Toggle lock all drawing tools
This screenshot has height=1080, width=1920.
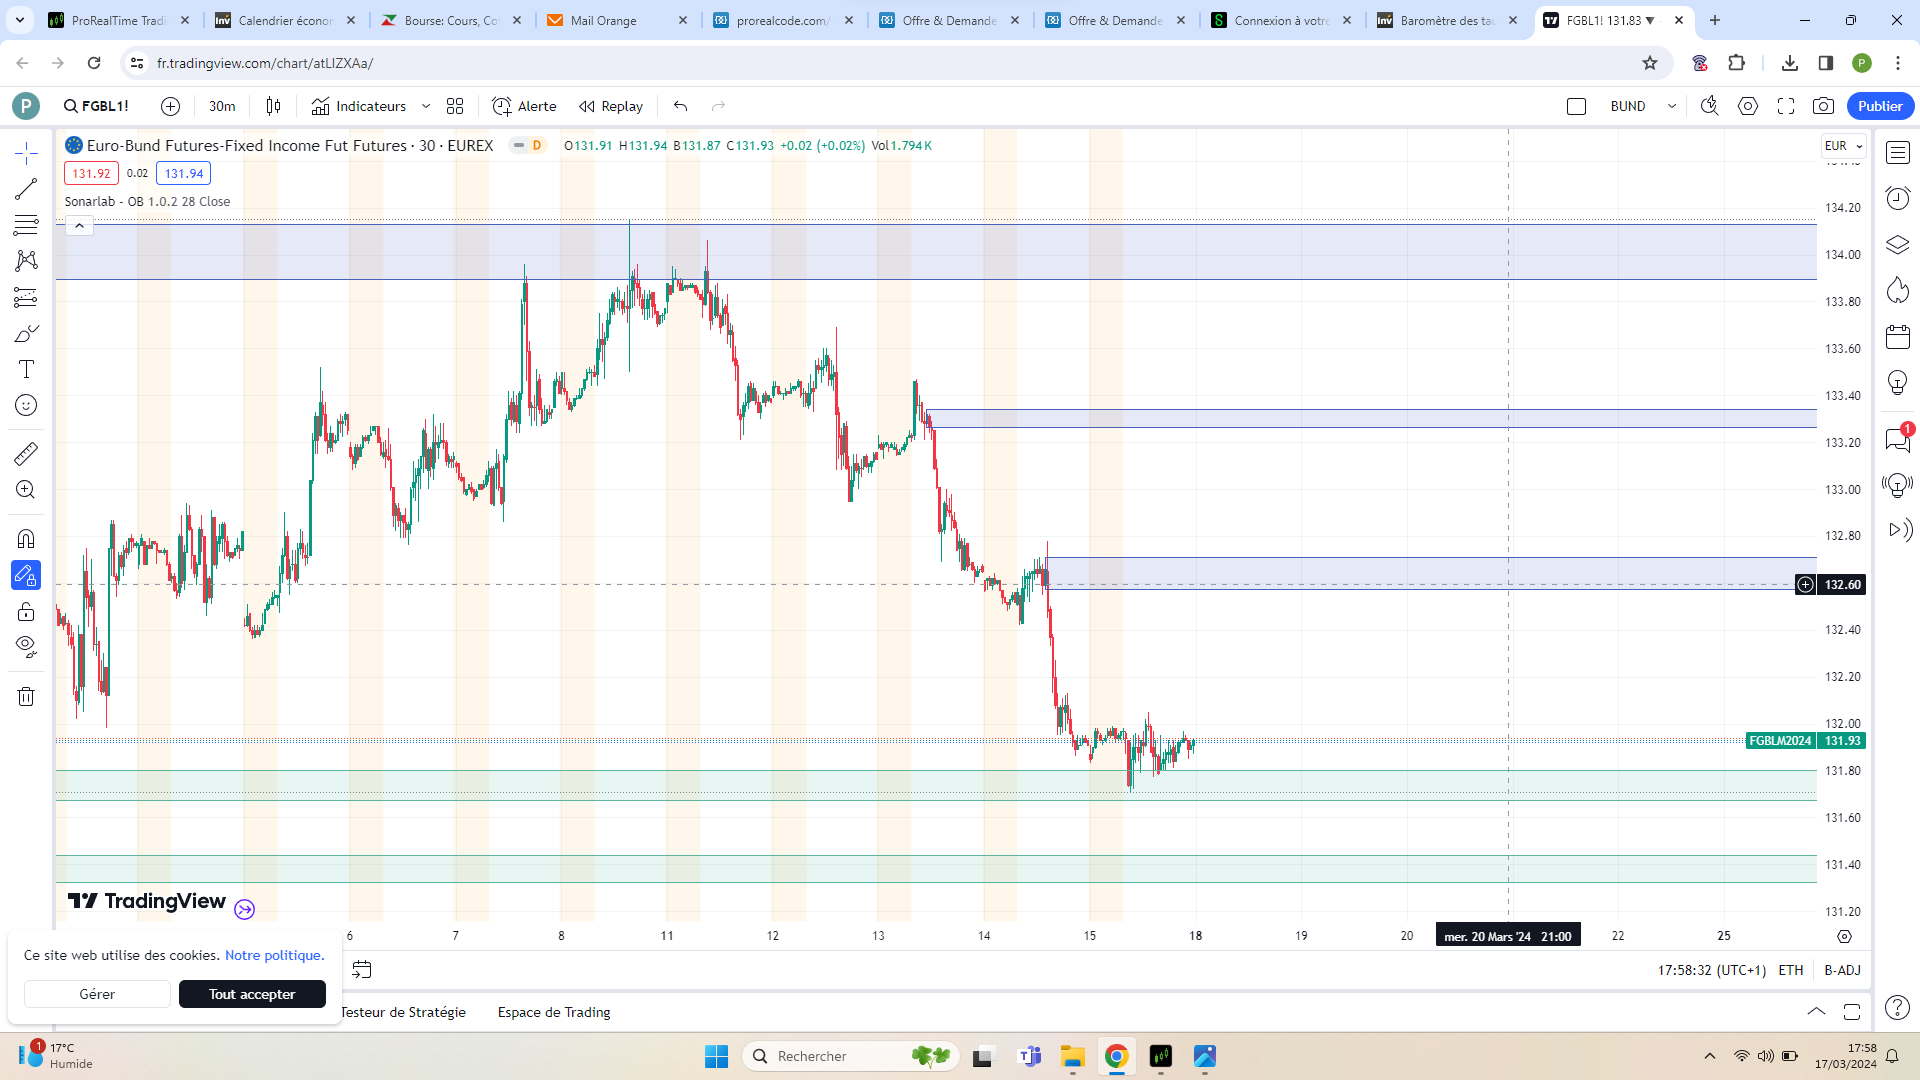(x=26, y=611)
